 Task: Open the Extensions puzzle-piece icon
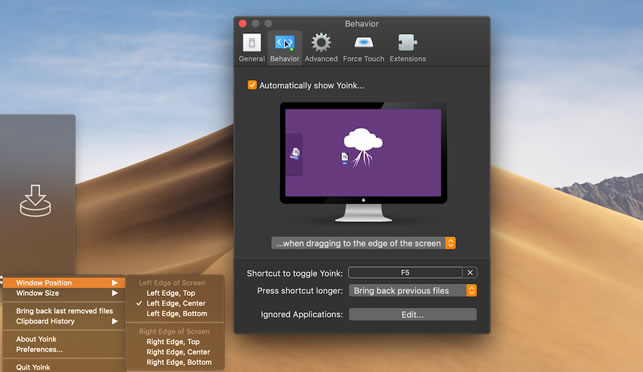[408, 43]
